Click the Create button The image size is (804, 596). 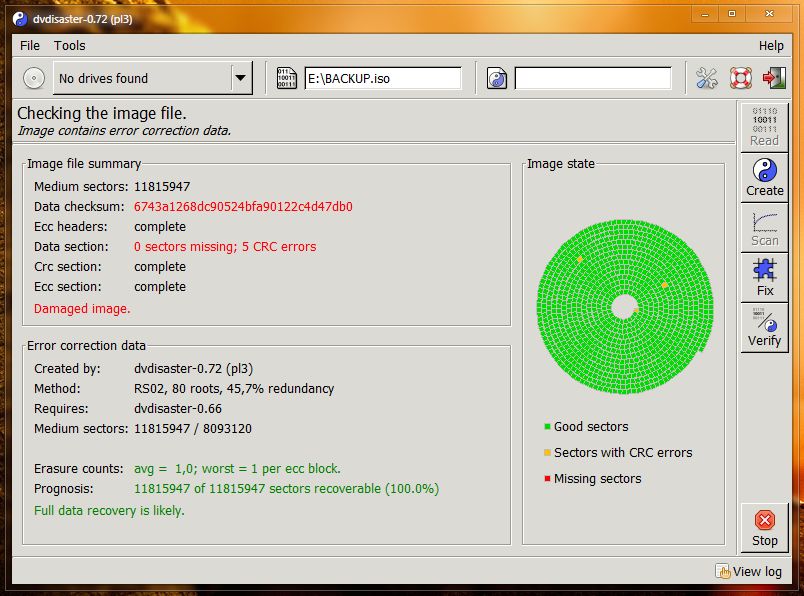(765, 177)
